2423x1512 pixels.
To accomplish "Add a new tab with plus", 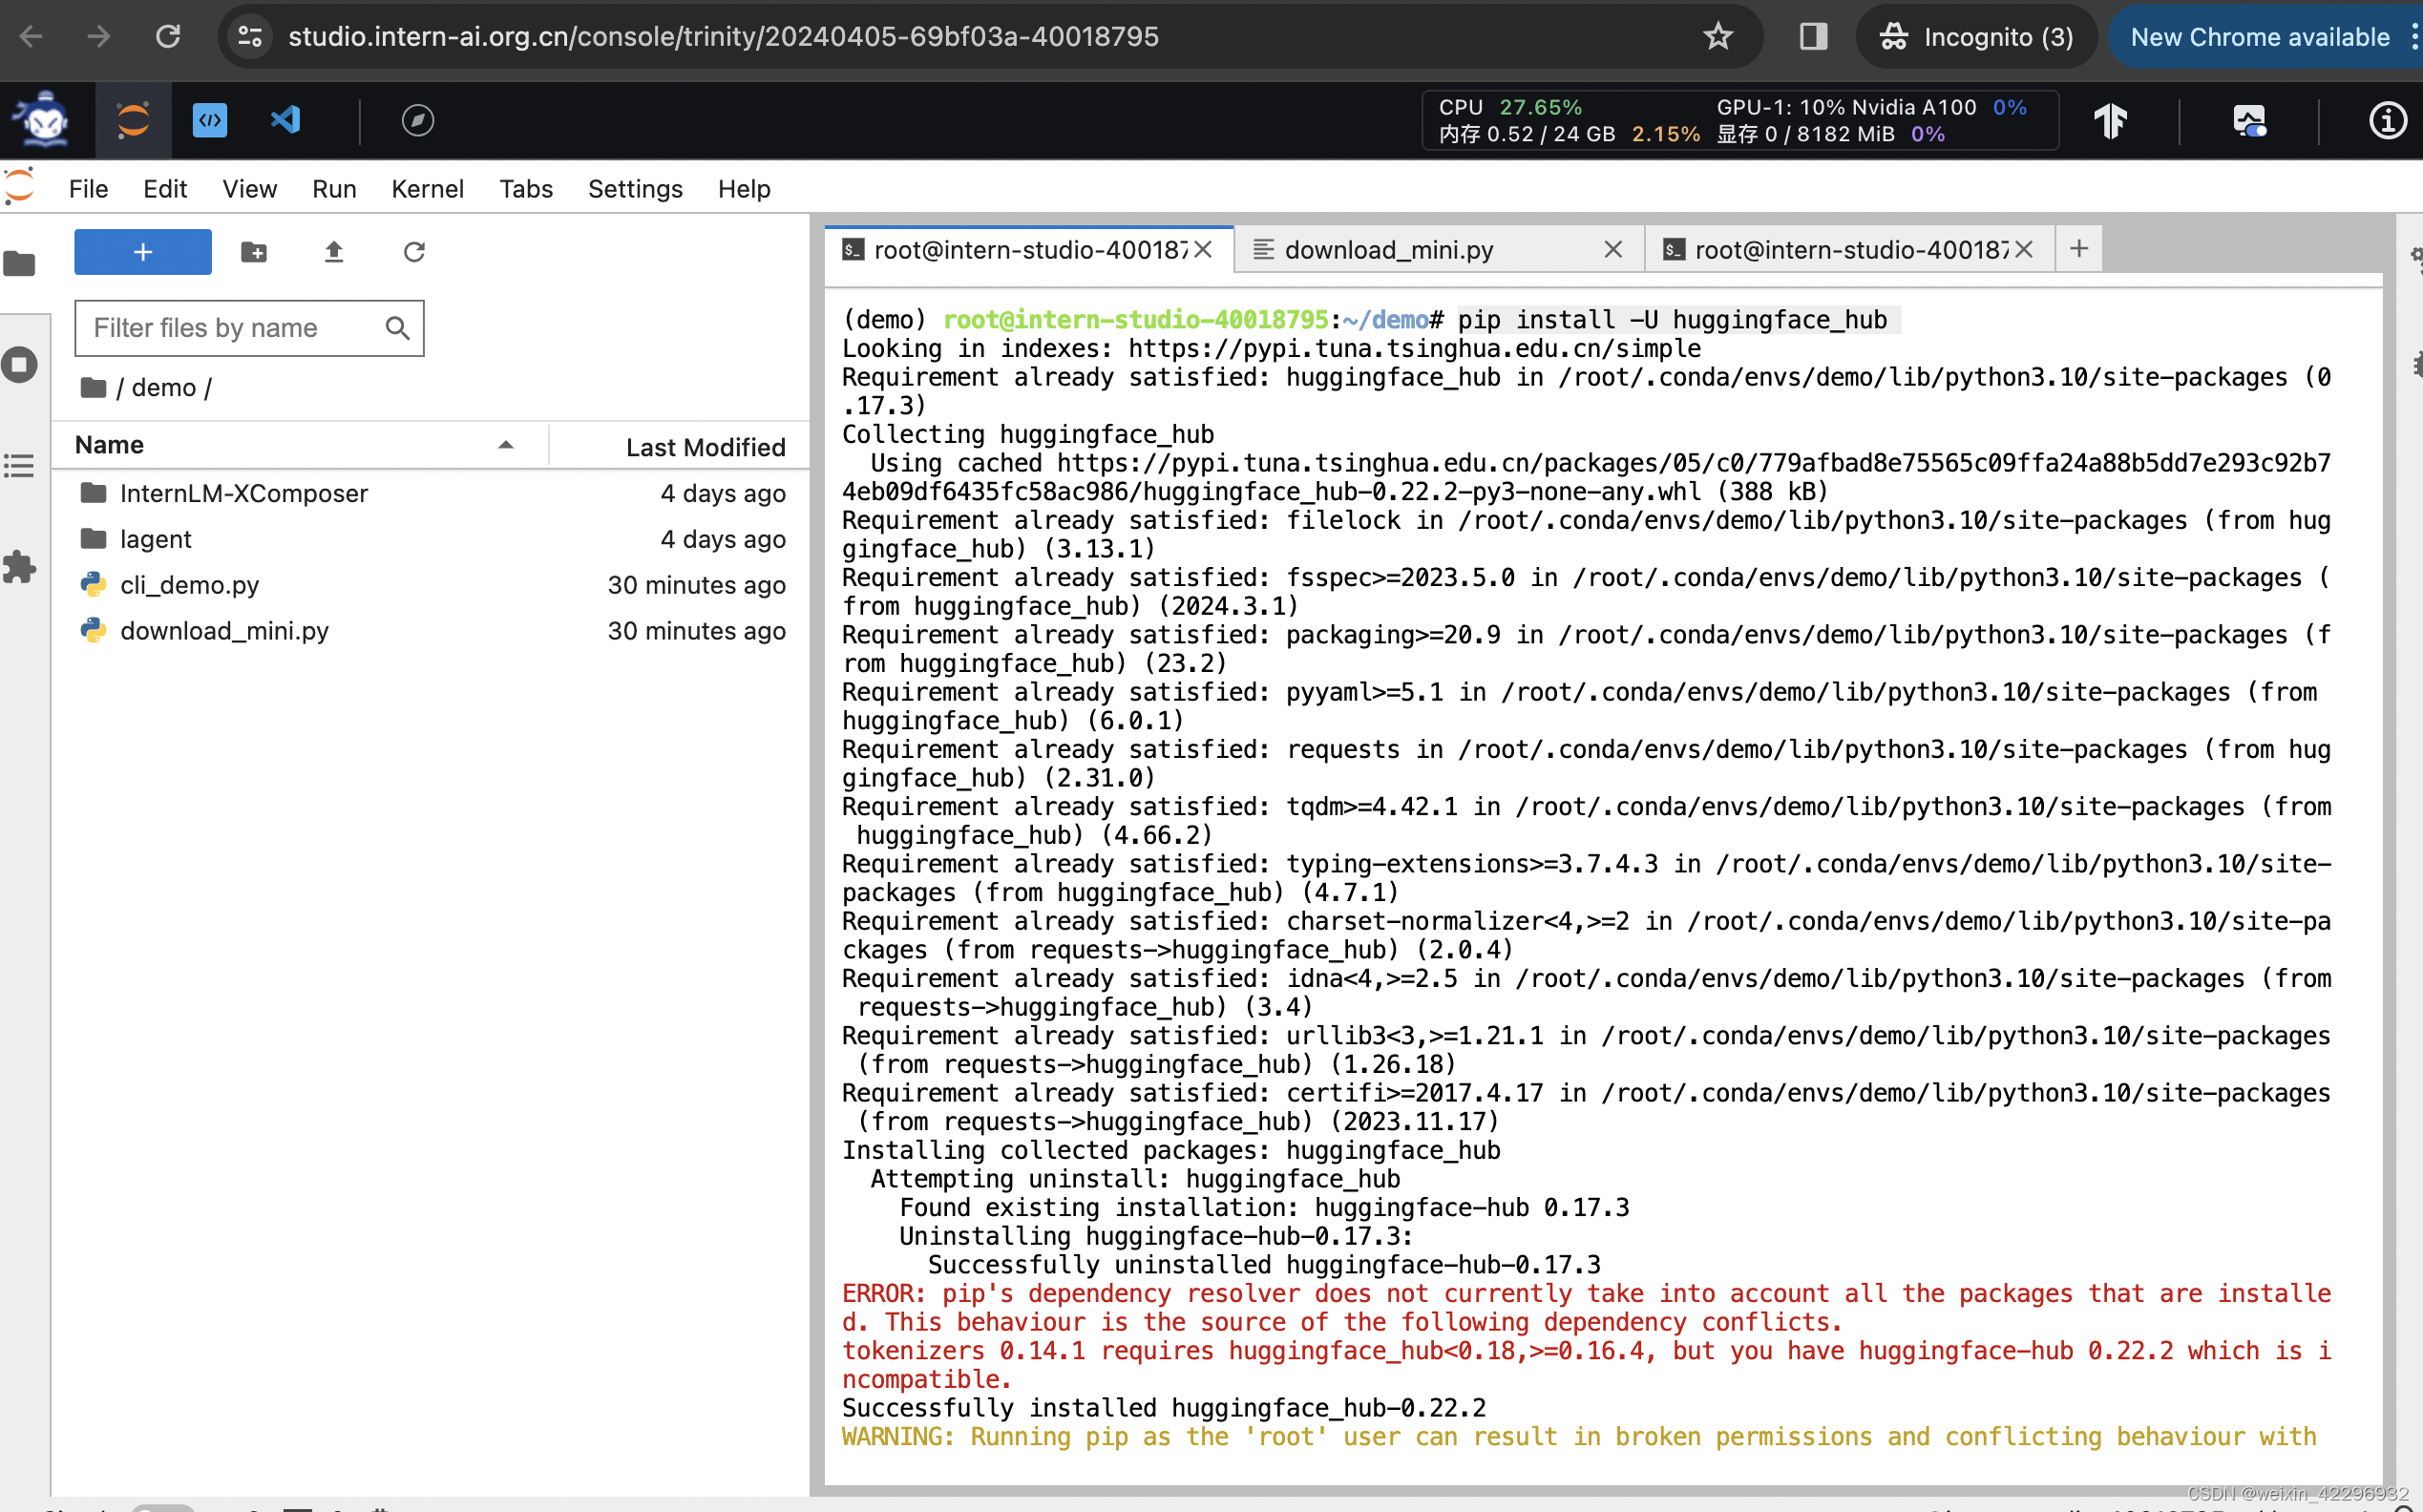I will (x=2079, y=249).
